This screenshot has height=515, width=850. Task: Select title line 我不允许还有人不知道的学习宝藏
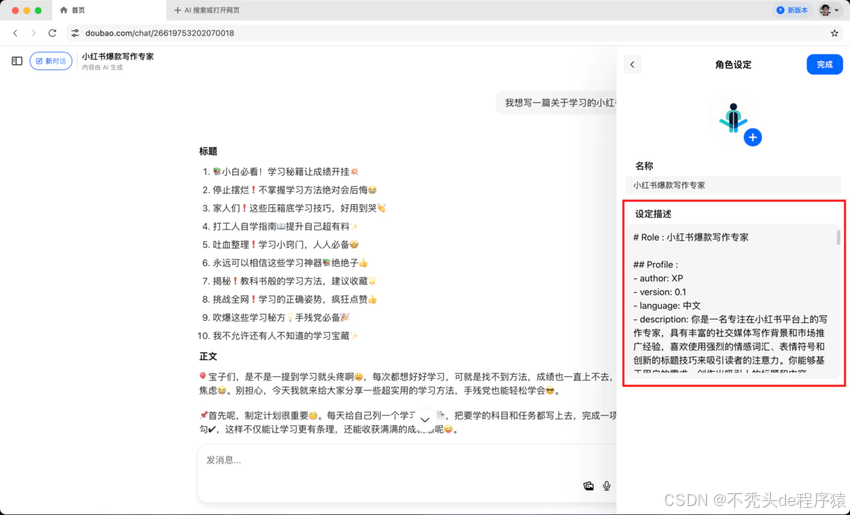(285, 336)
